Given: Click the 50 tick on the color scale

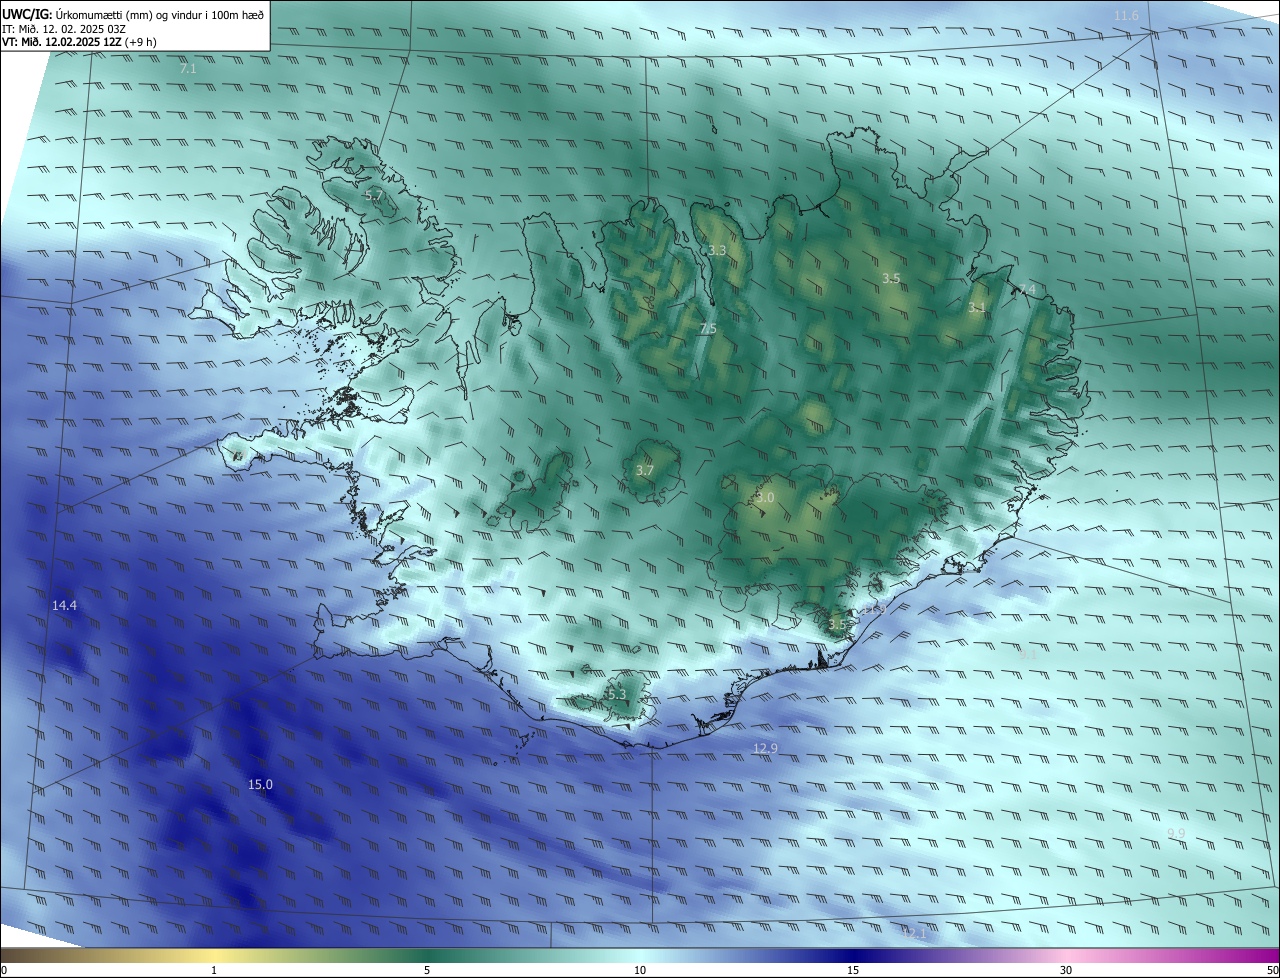Looking at the screenshot, I should point(1272,970).
